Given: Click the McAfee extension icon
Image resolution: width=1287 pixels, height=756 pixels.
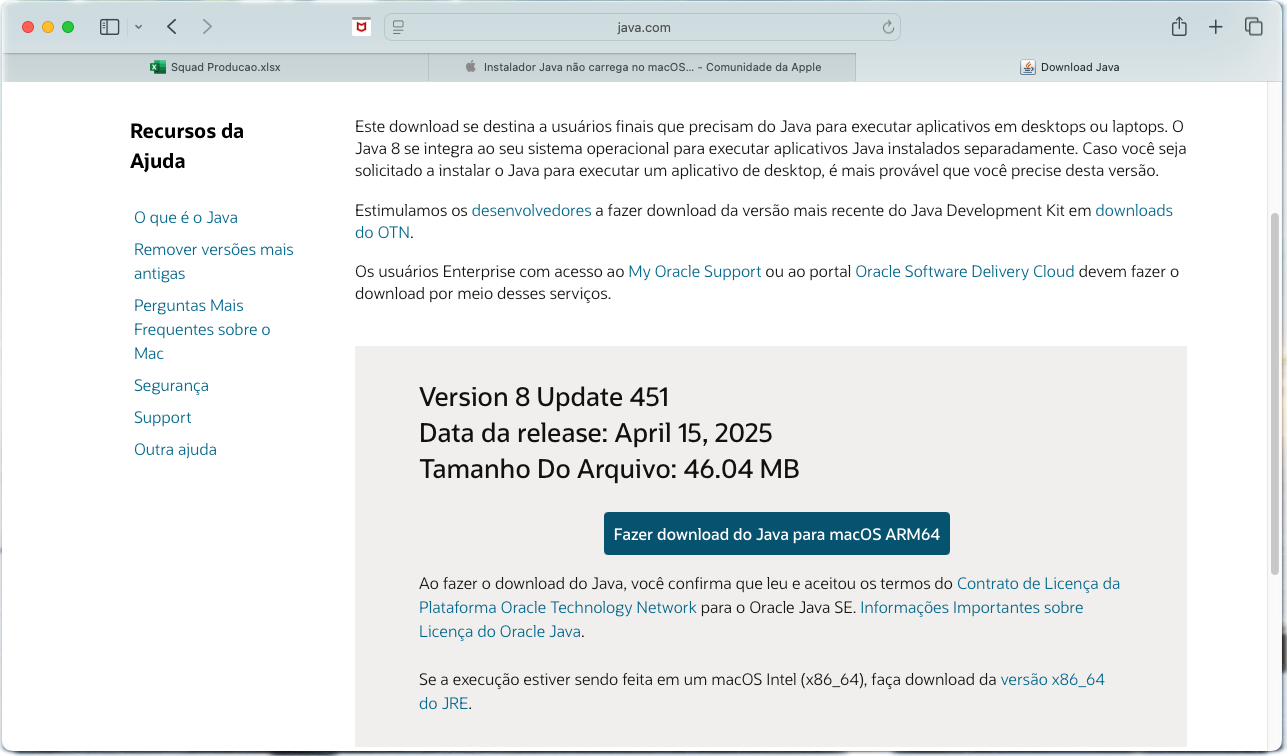Looking at the screenshot, I should pyautogui.click(x=361, y=27).
